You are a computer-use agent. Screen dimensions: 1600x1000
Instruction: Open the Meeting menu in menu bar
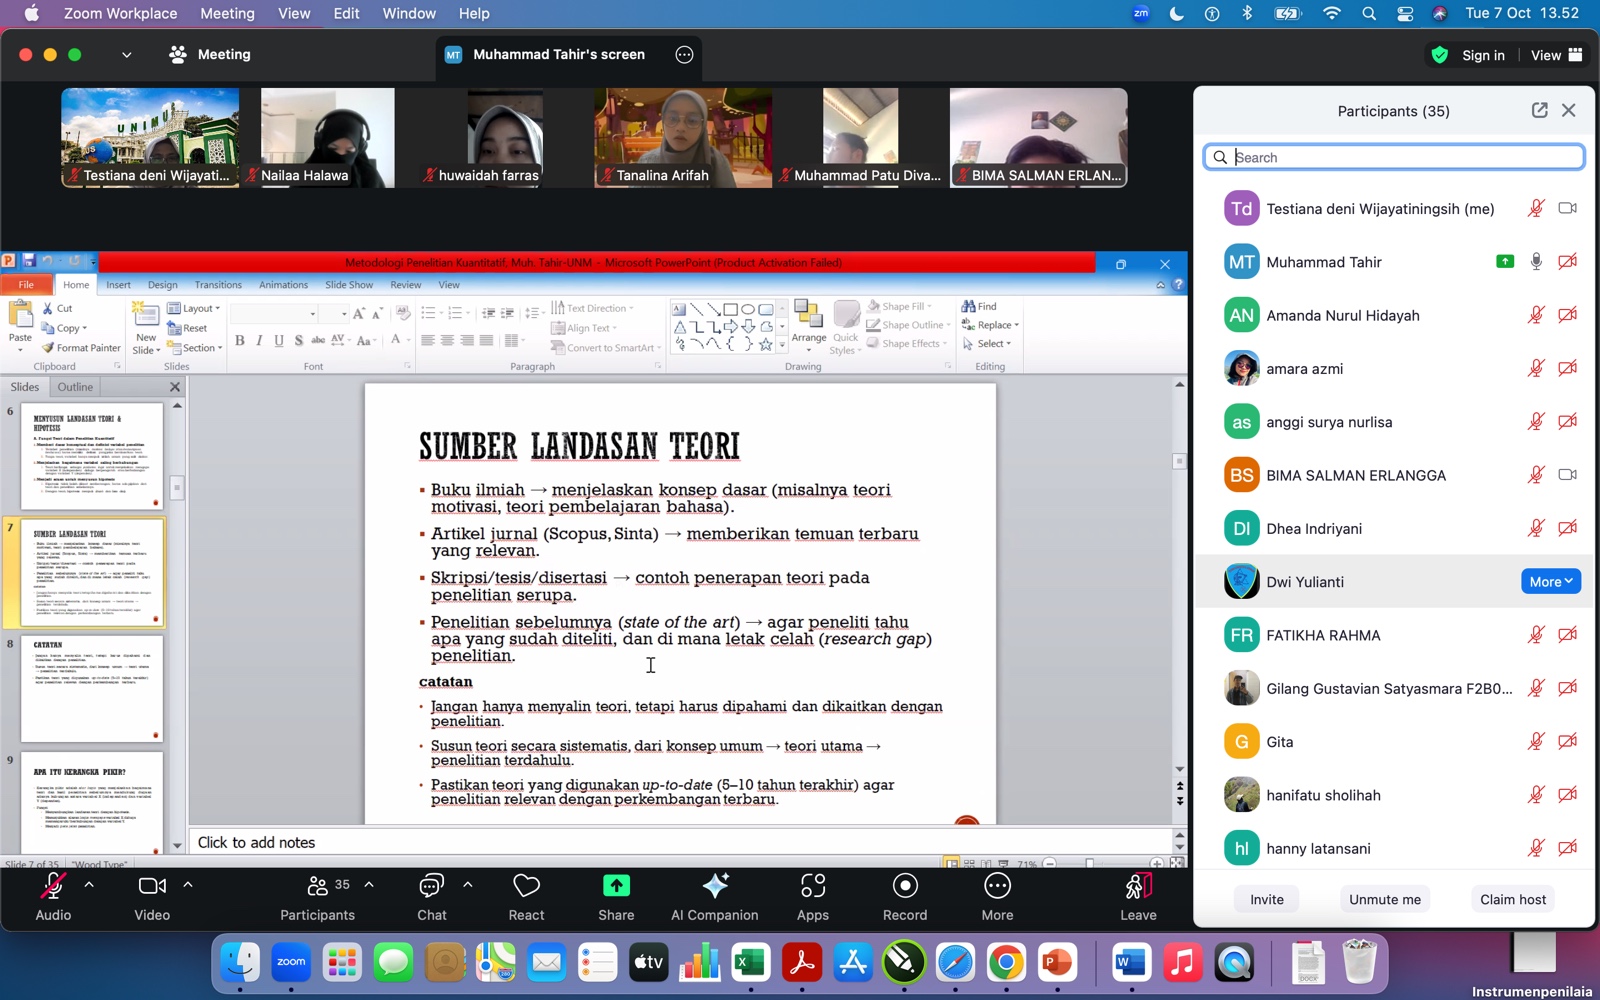click(227, 13)
